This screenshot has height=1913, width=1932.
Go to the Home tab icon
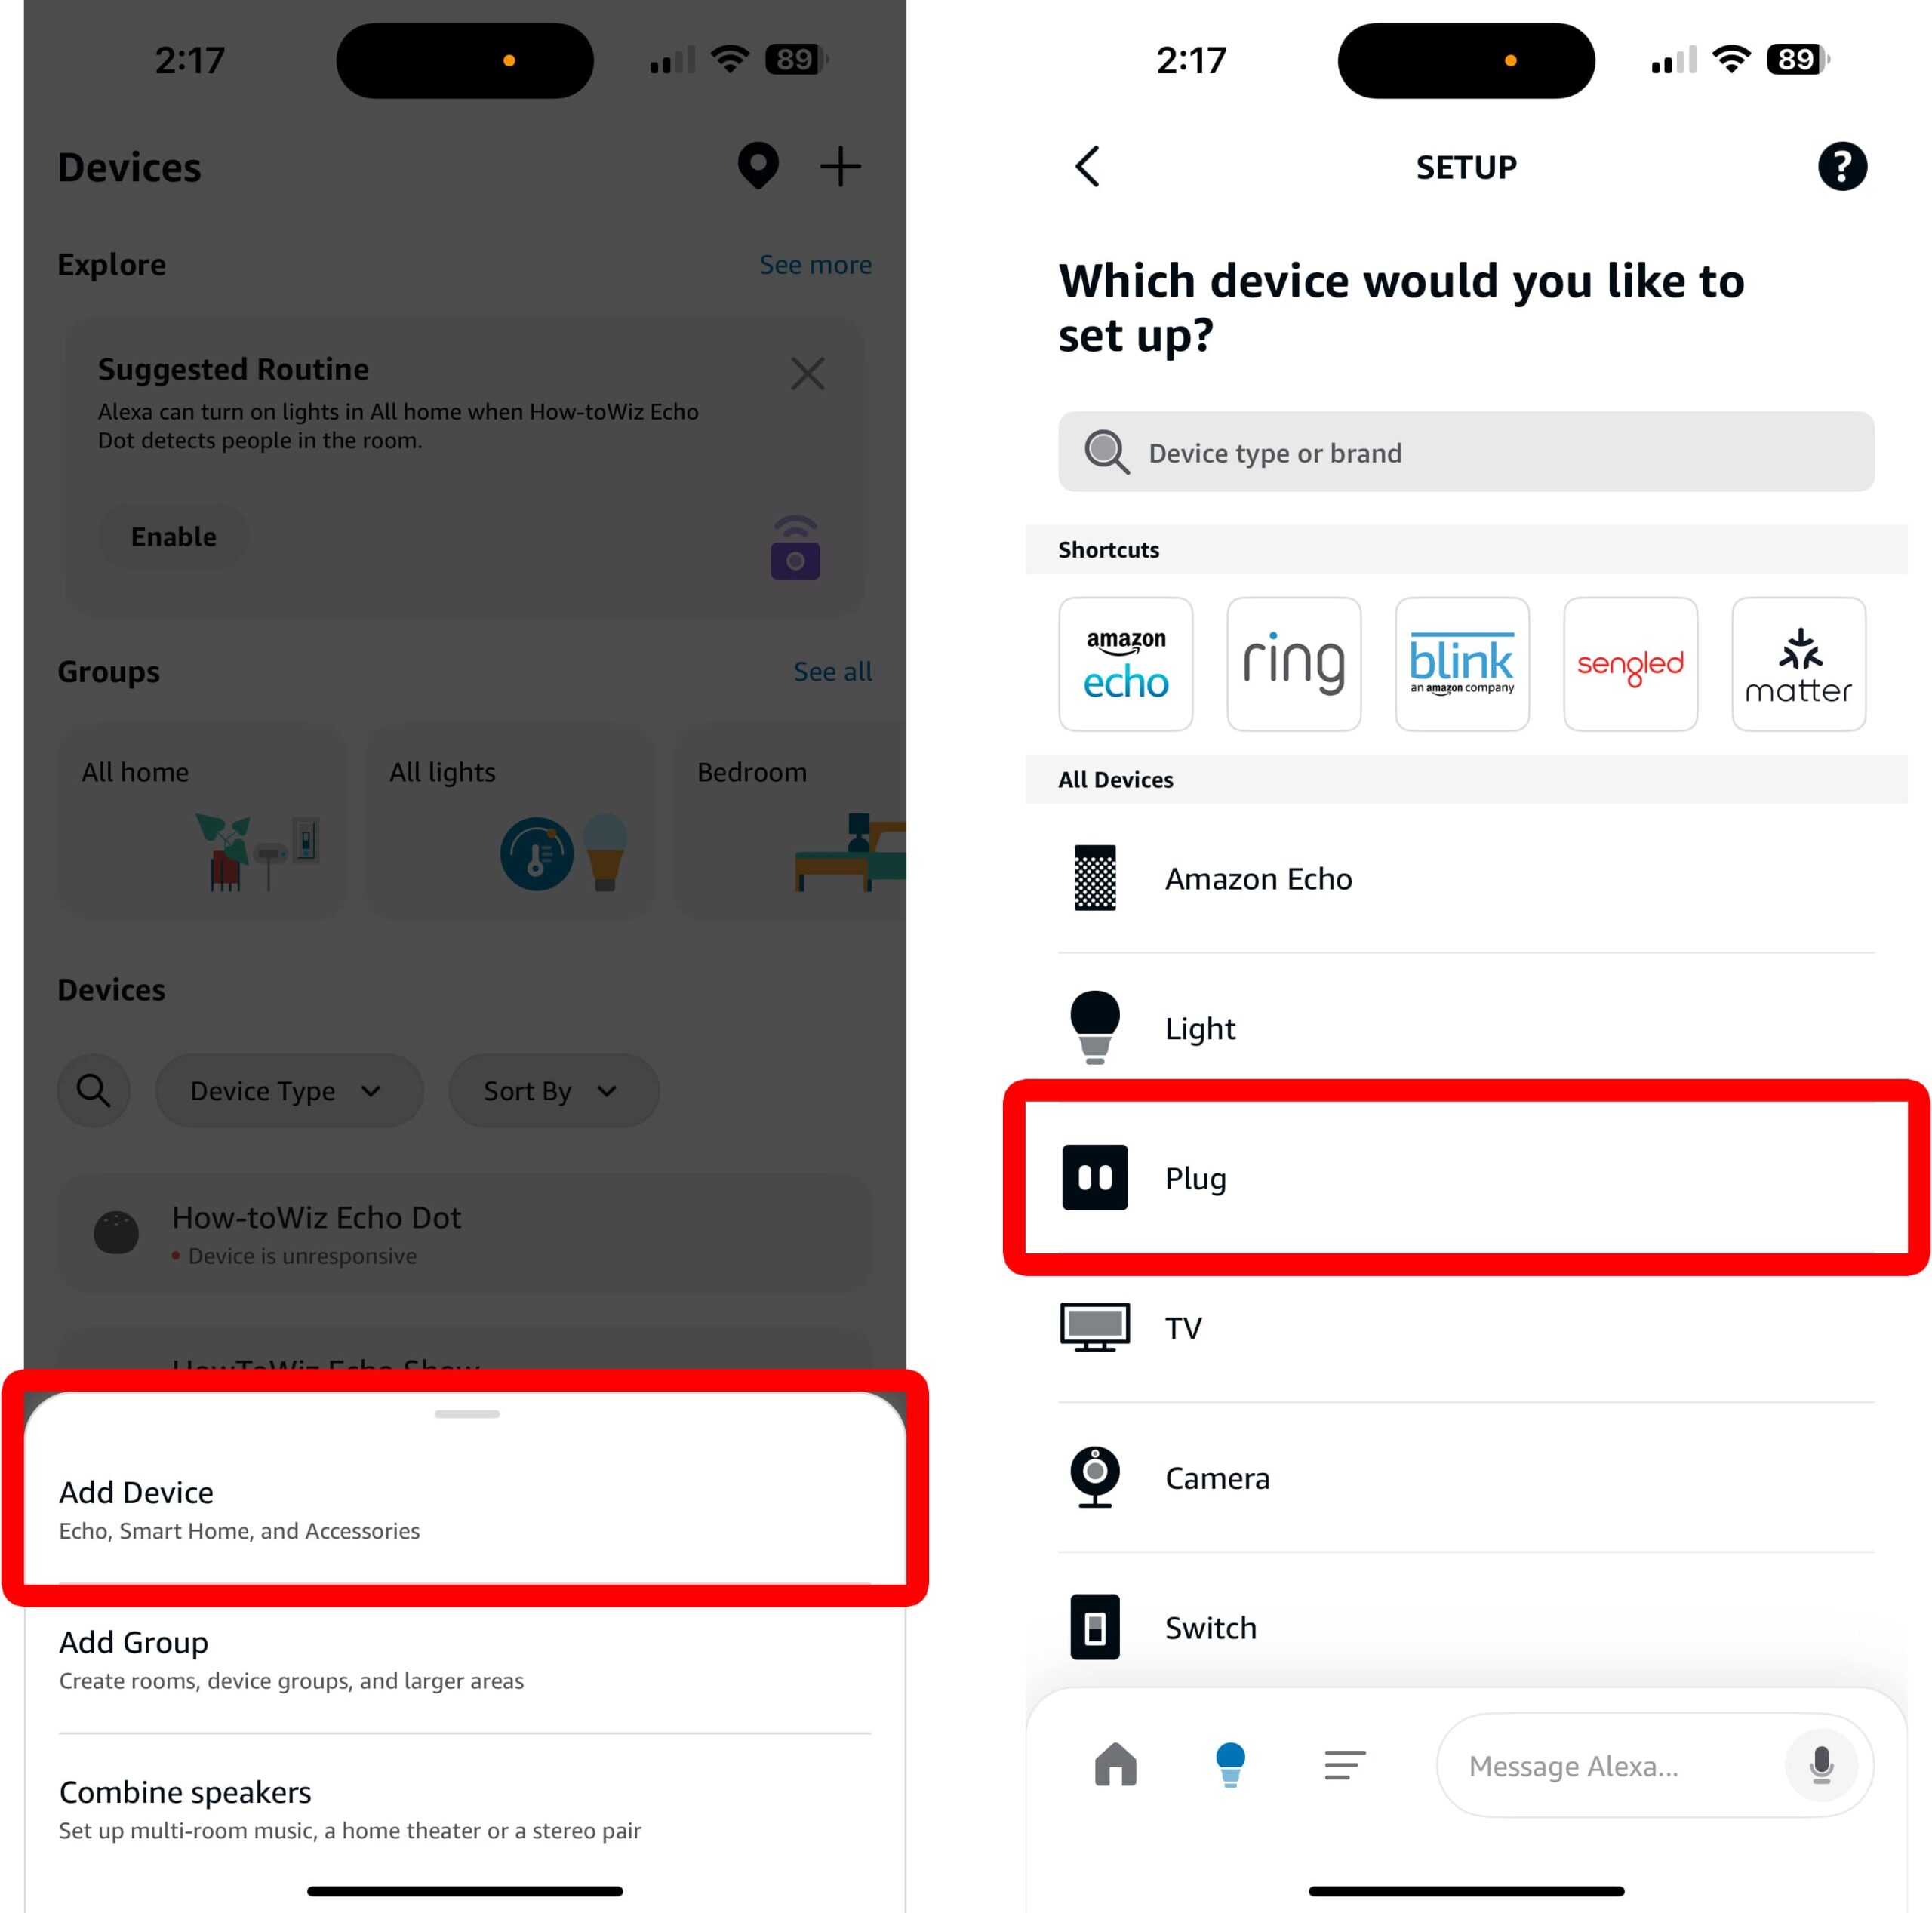1115,1764
